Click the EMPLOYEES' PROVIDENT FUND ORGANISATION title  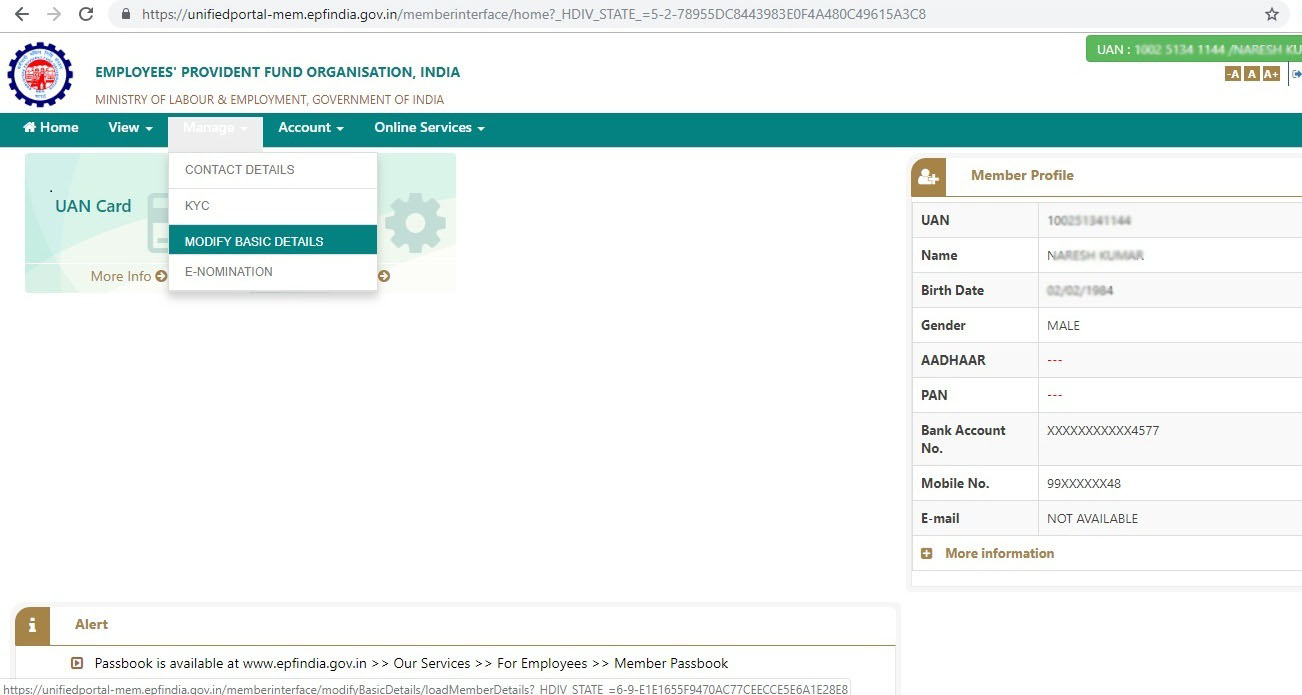(278, 72)
